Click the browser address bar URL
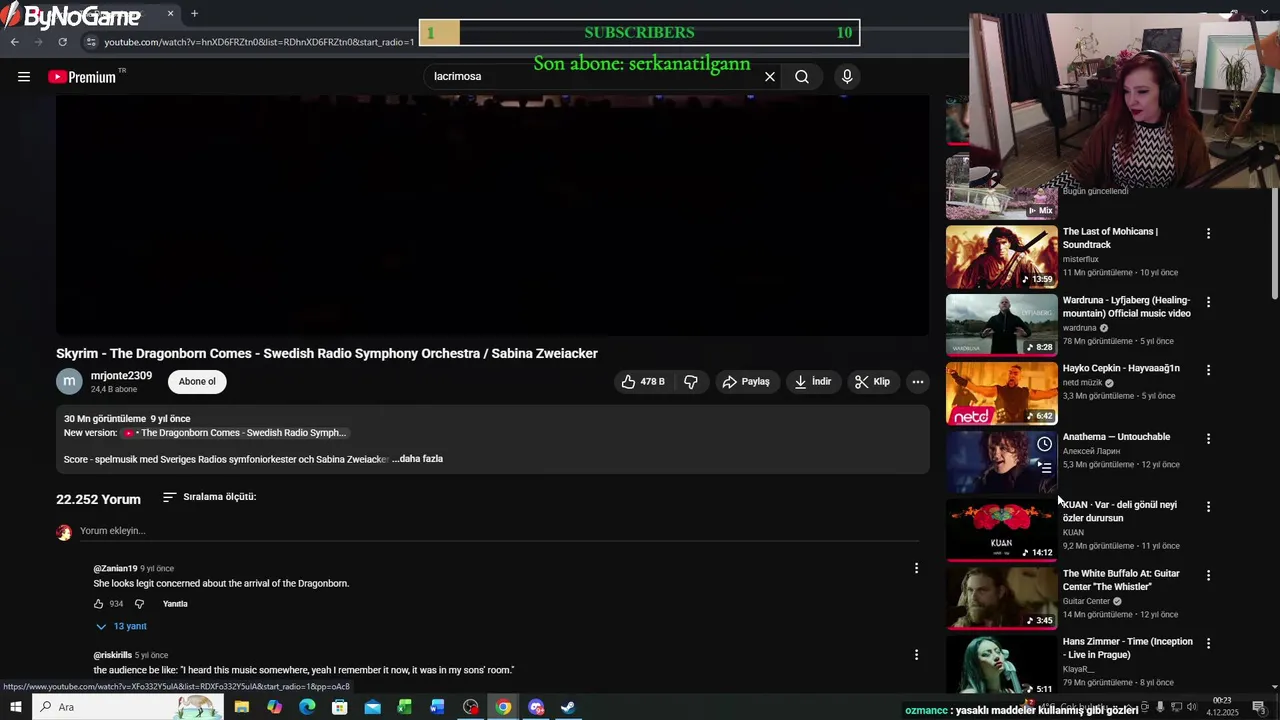1280x720 pixels. click(259, 42)
